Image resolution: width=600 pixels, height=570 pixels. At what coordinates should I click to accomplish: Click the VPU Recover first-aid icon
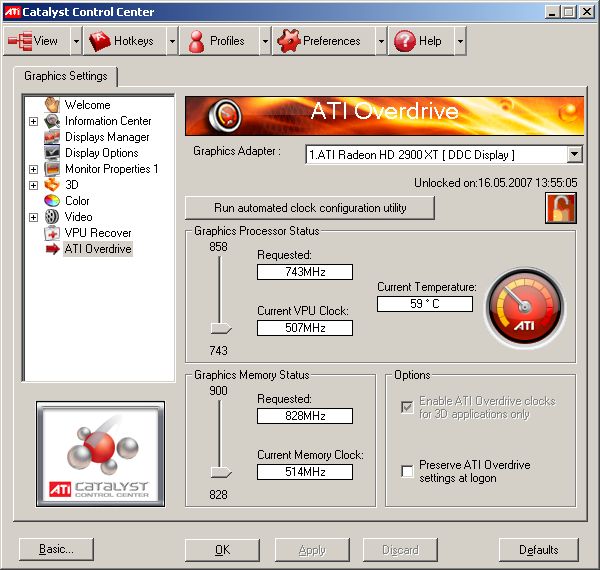coord(52,233)
